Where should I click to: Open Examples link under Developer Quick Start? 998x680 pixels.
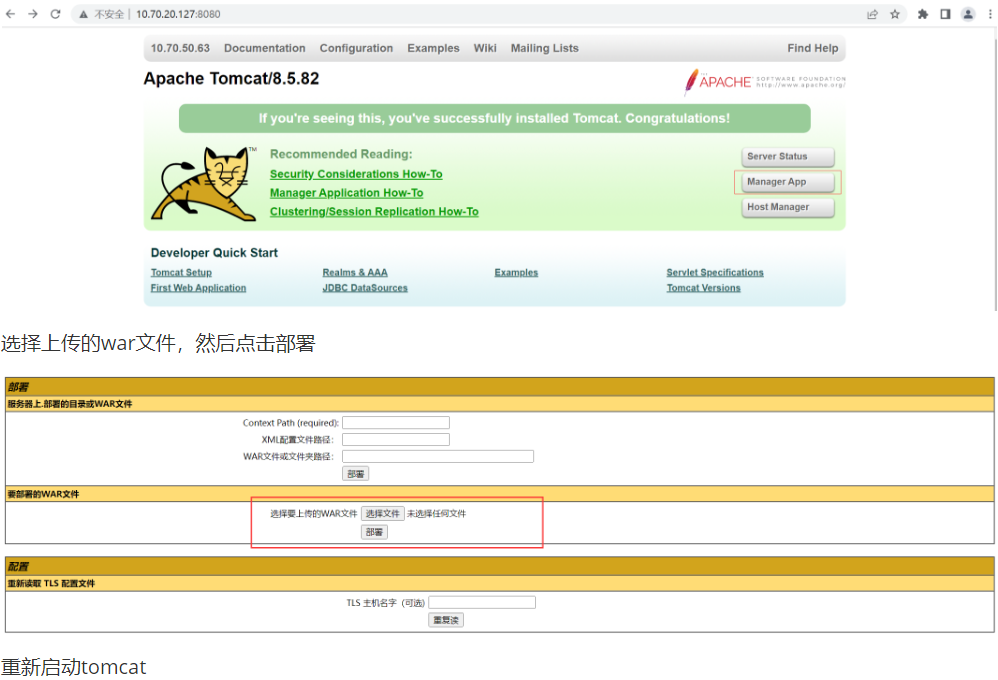(x=516, y=273)
